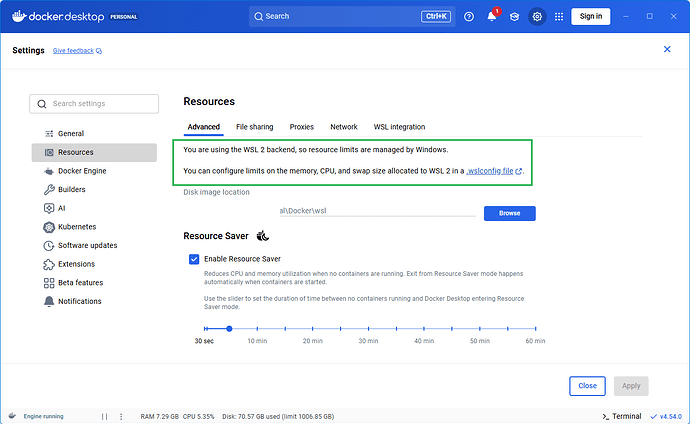
Task: Click the Docker whale engine status icon
Action: click(x=11, y=415)
